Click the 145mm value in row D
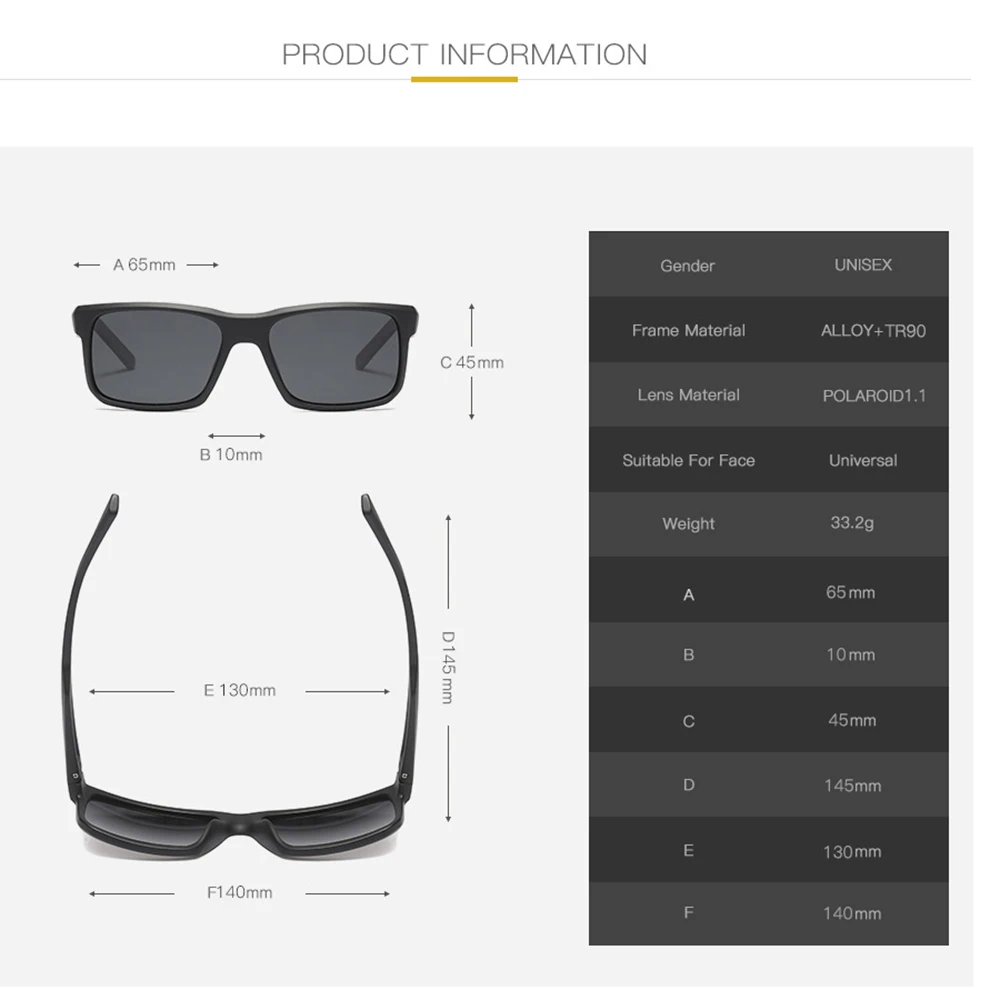 point(852,786)
